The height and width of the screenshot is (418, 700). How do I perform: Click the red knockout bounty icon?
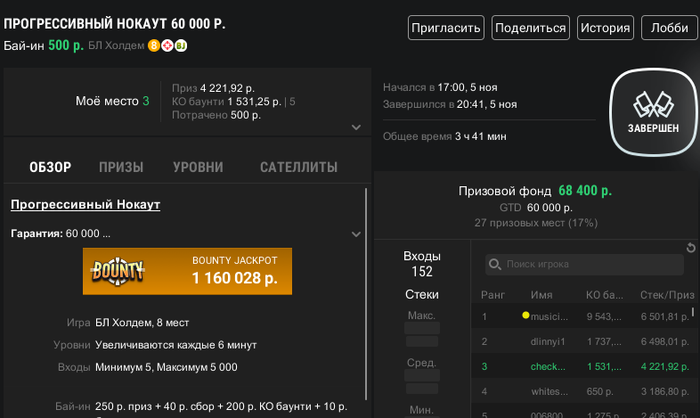(x=167, y=46)
